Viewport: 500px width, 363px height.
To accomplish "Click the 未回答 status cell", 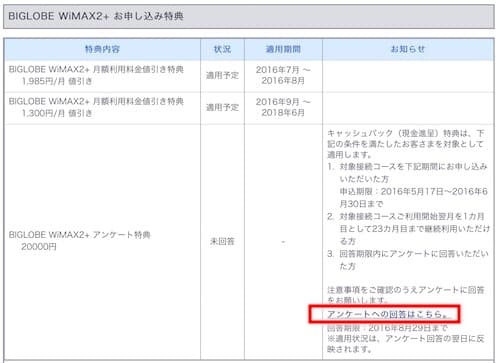I will (x=222, y=241).
